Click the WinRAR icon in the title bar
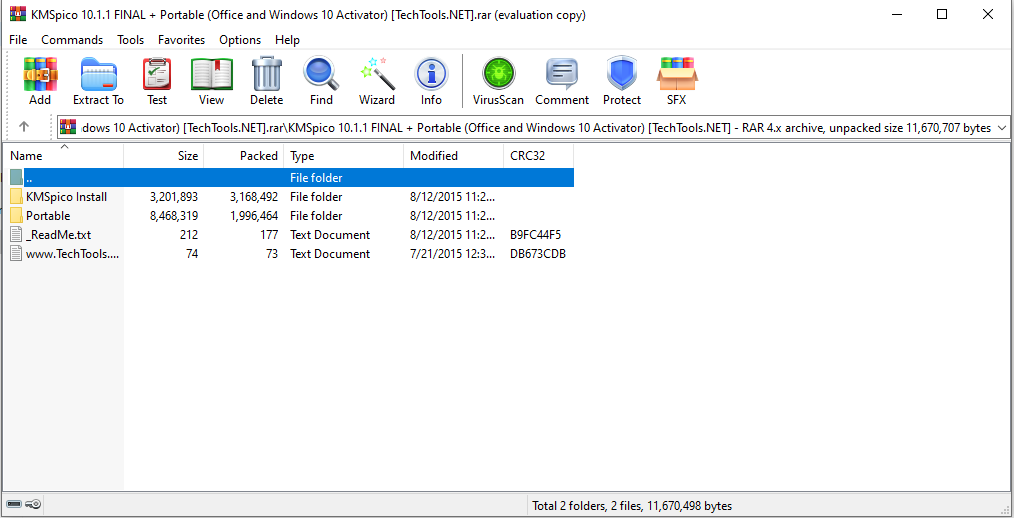The height and width of the screenshot is (518, 1014). click(x=17, y=14)
